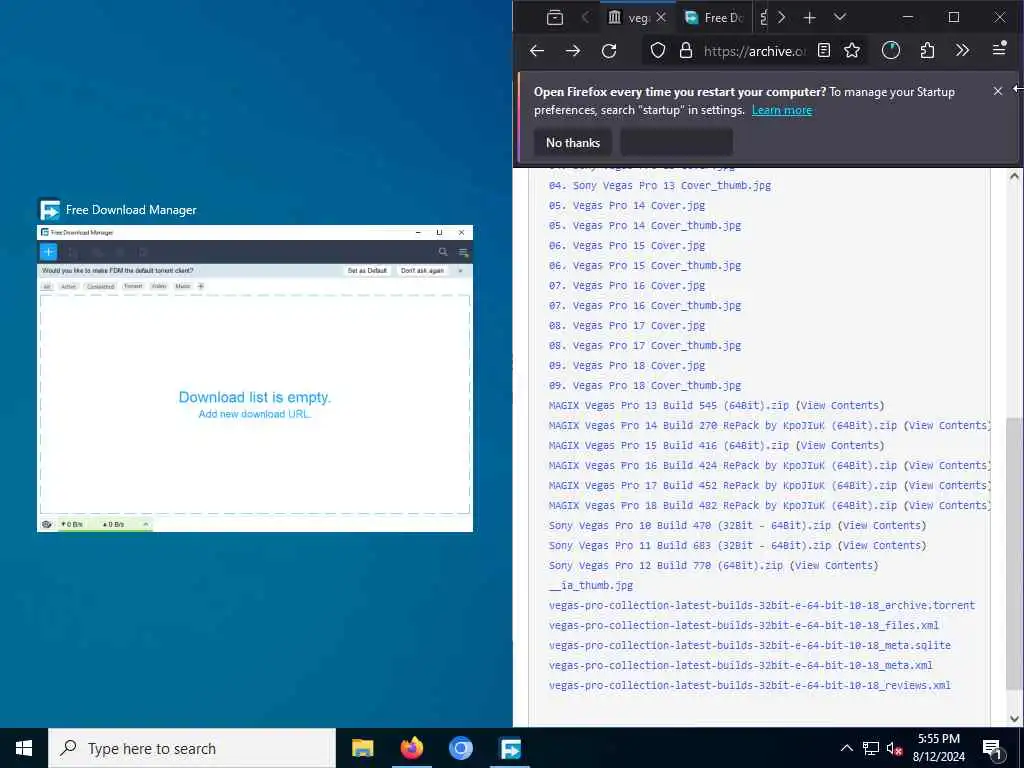The image size is (1024, 768).
Task: Download MAGIX Vegas Pro 13 Build 545 zip
Action: pos(669,406)
